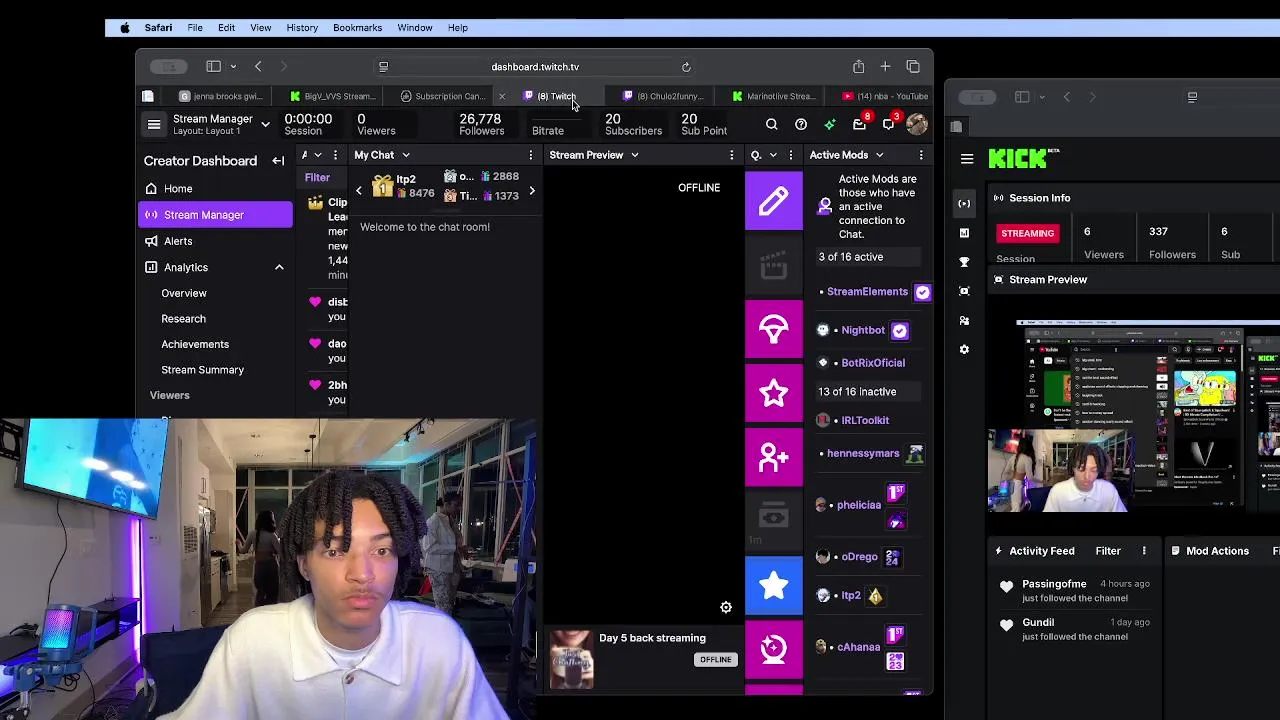Open Stream Preview panel three-dot options
Viewport: 1280px width, 720px height.
coord(732,155)
